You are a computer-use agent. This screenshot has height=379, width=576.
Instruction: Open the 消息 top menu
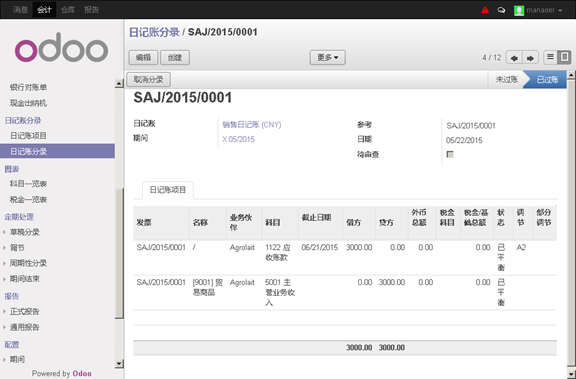20,10
